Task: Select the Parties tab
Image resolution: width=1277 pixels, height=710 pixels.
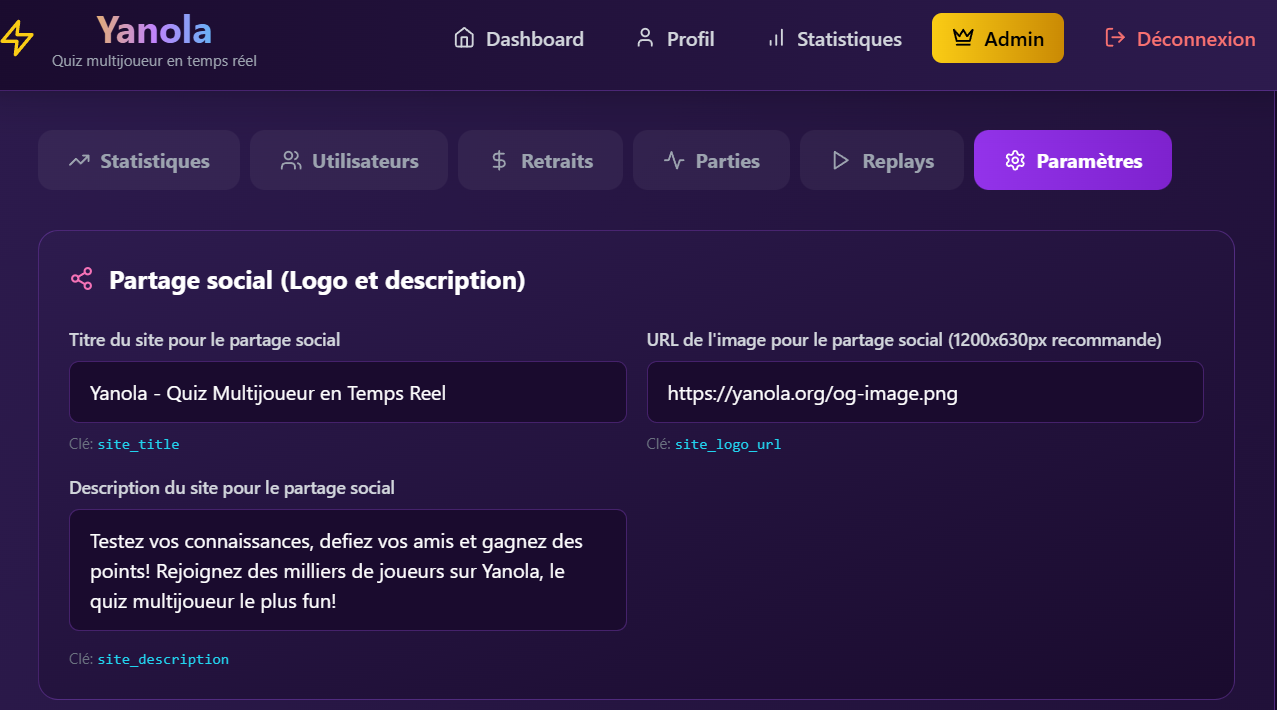Action: (711, 161)
